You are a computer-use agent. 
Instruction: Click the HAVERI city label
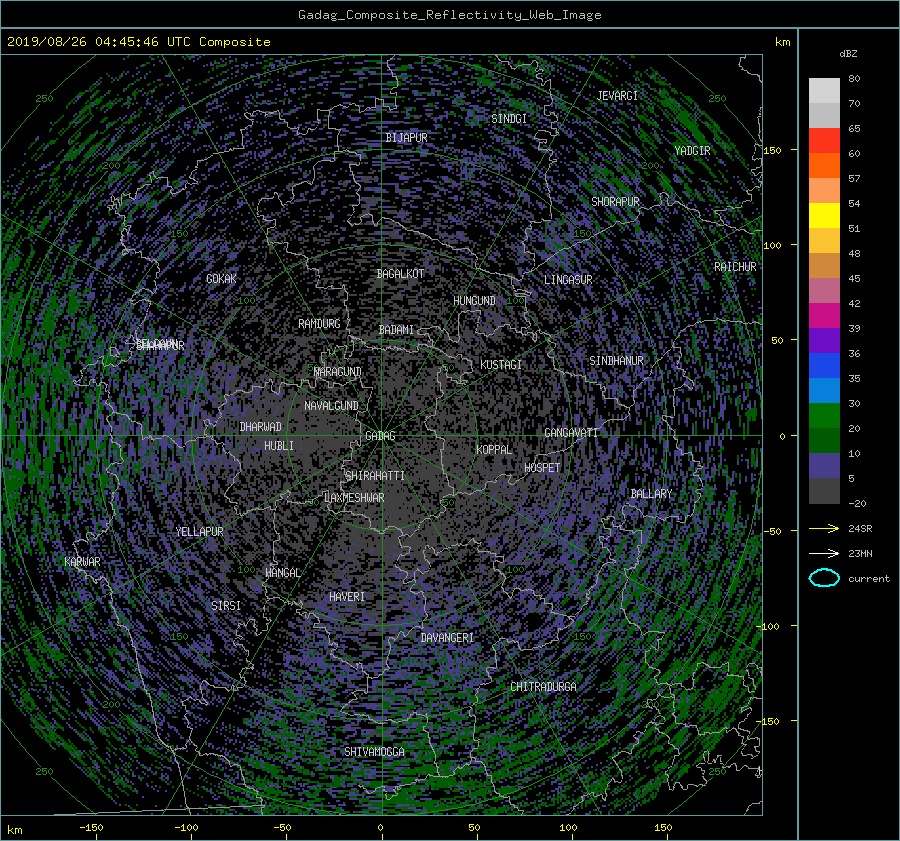(347, 597)
